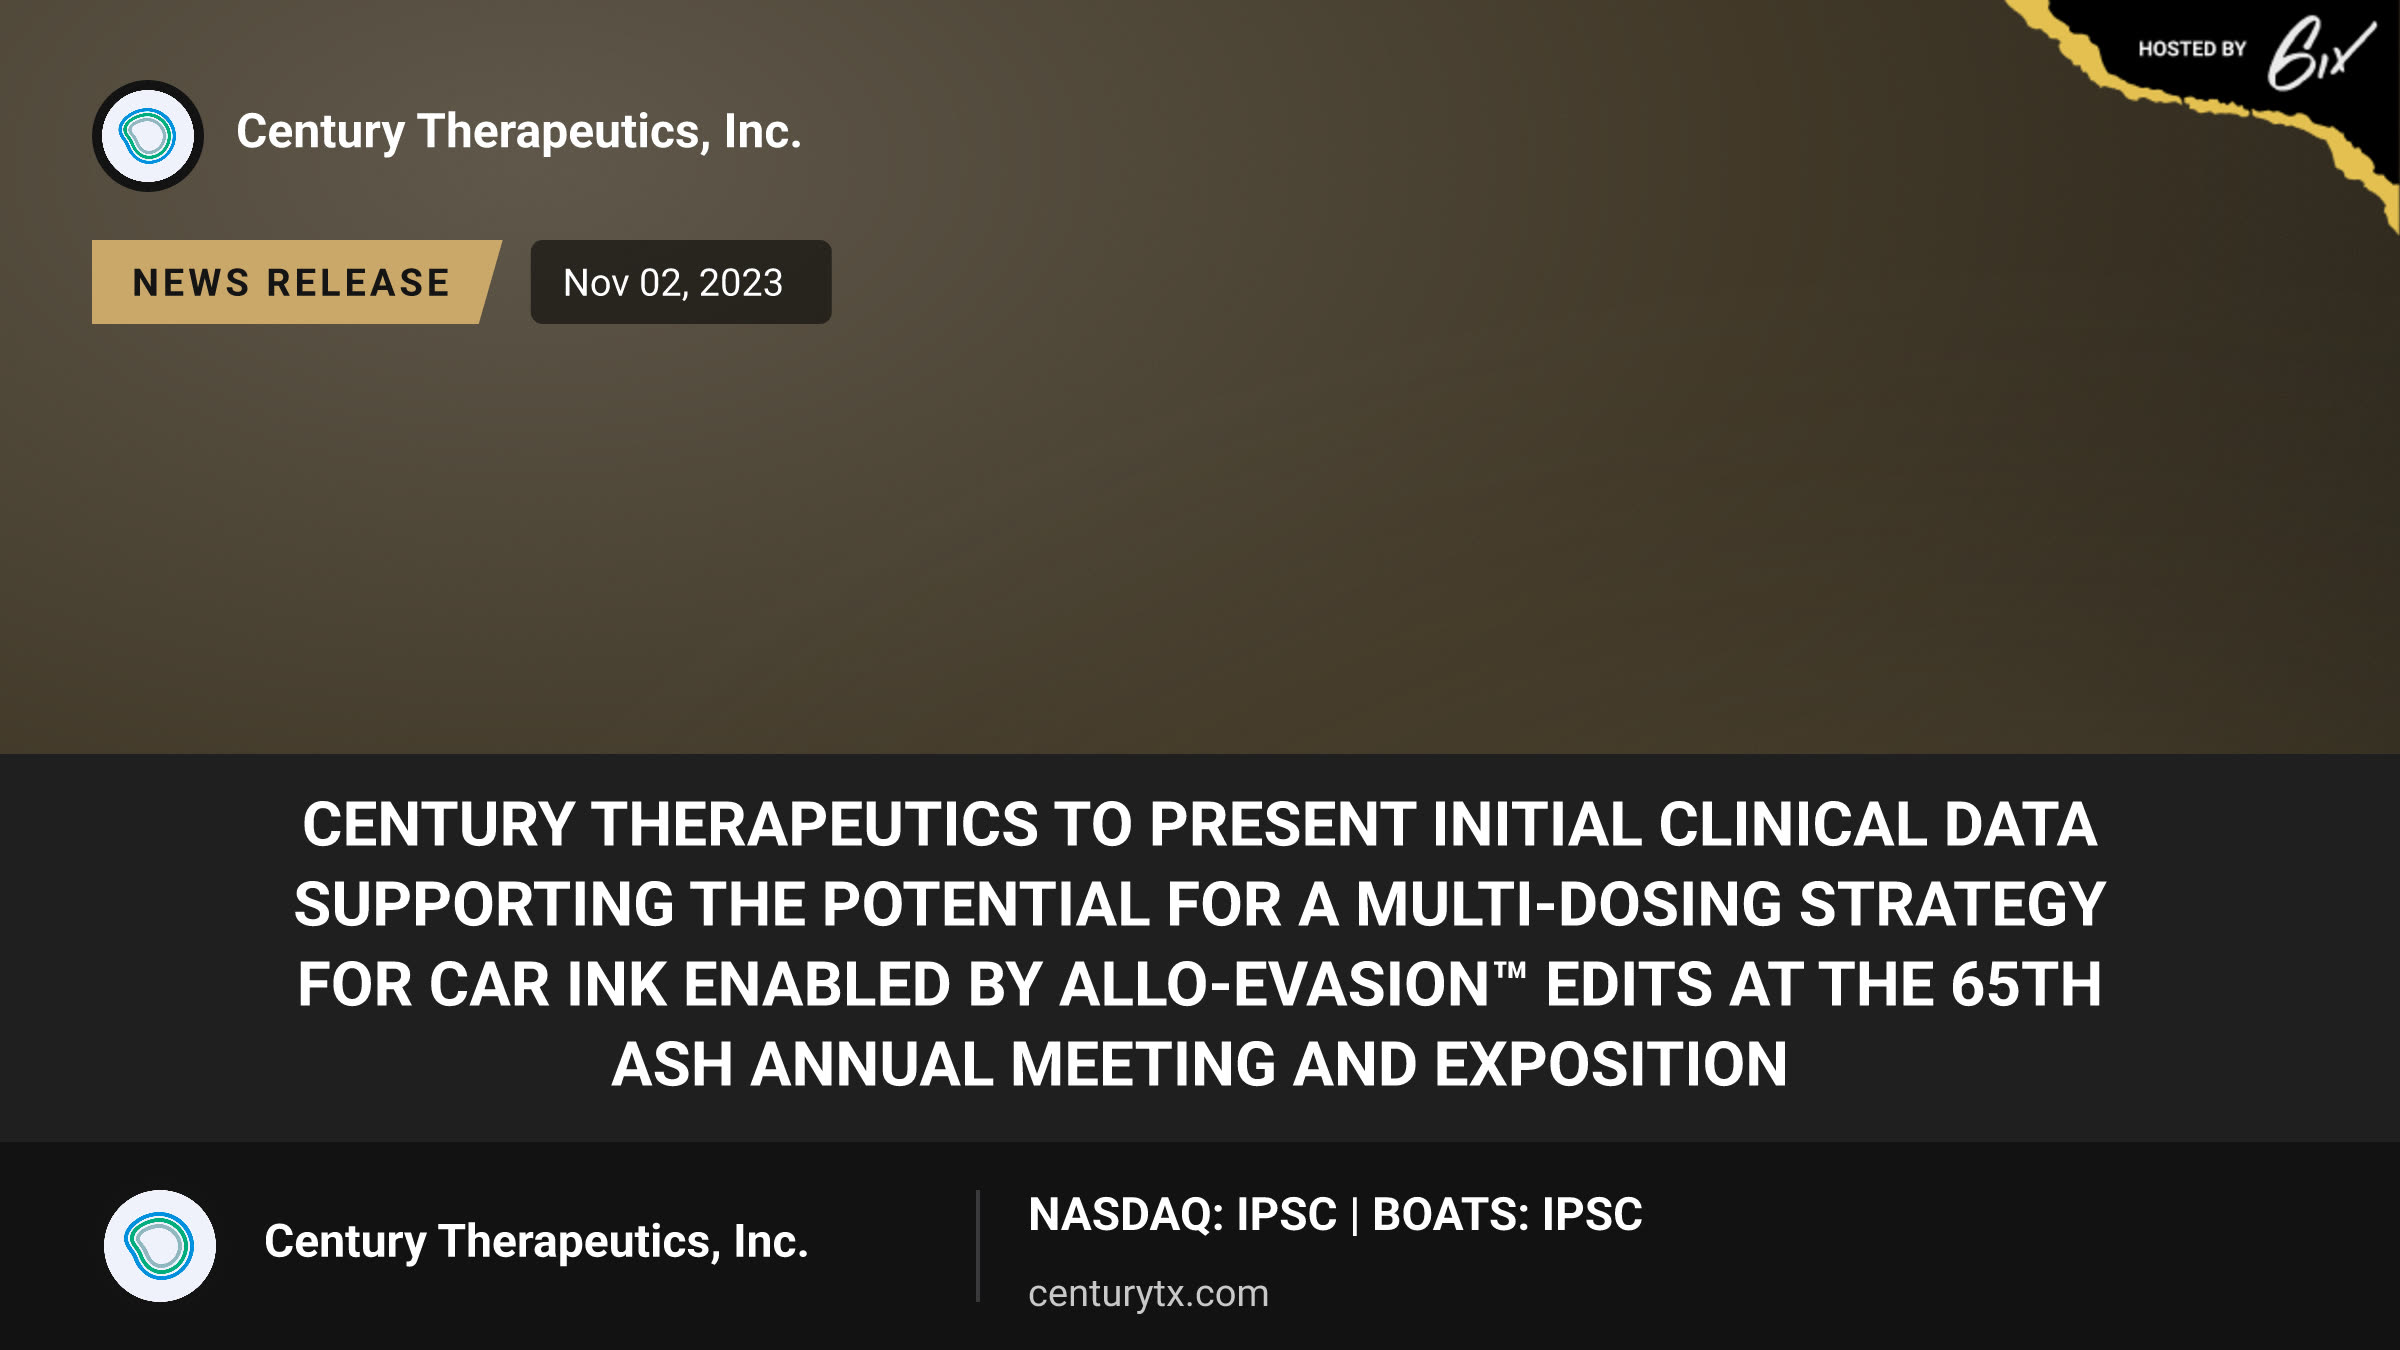The width and height of the screenshot is (2400, 1350).
Task: Click Century Therapeutics, Inc. footer name
Action: click(x=536, y=1242)
